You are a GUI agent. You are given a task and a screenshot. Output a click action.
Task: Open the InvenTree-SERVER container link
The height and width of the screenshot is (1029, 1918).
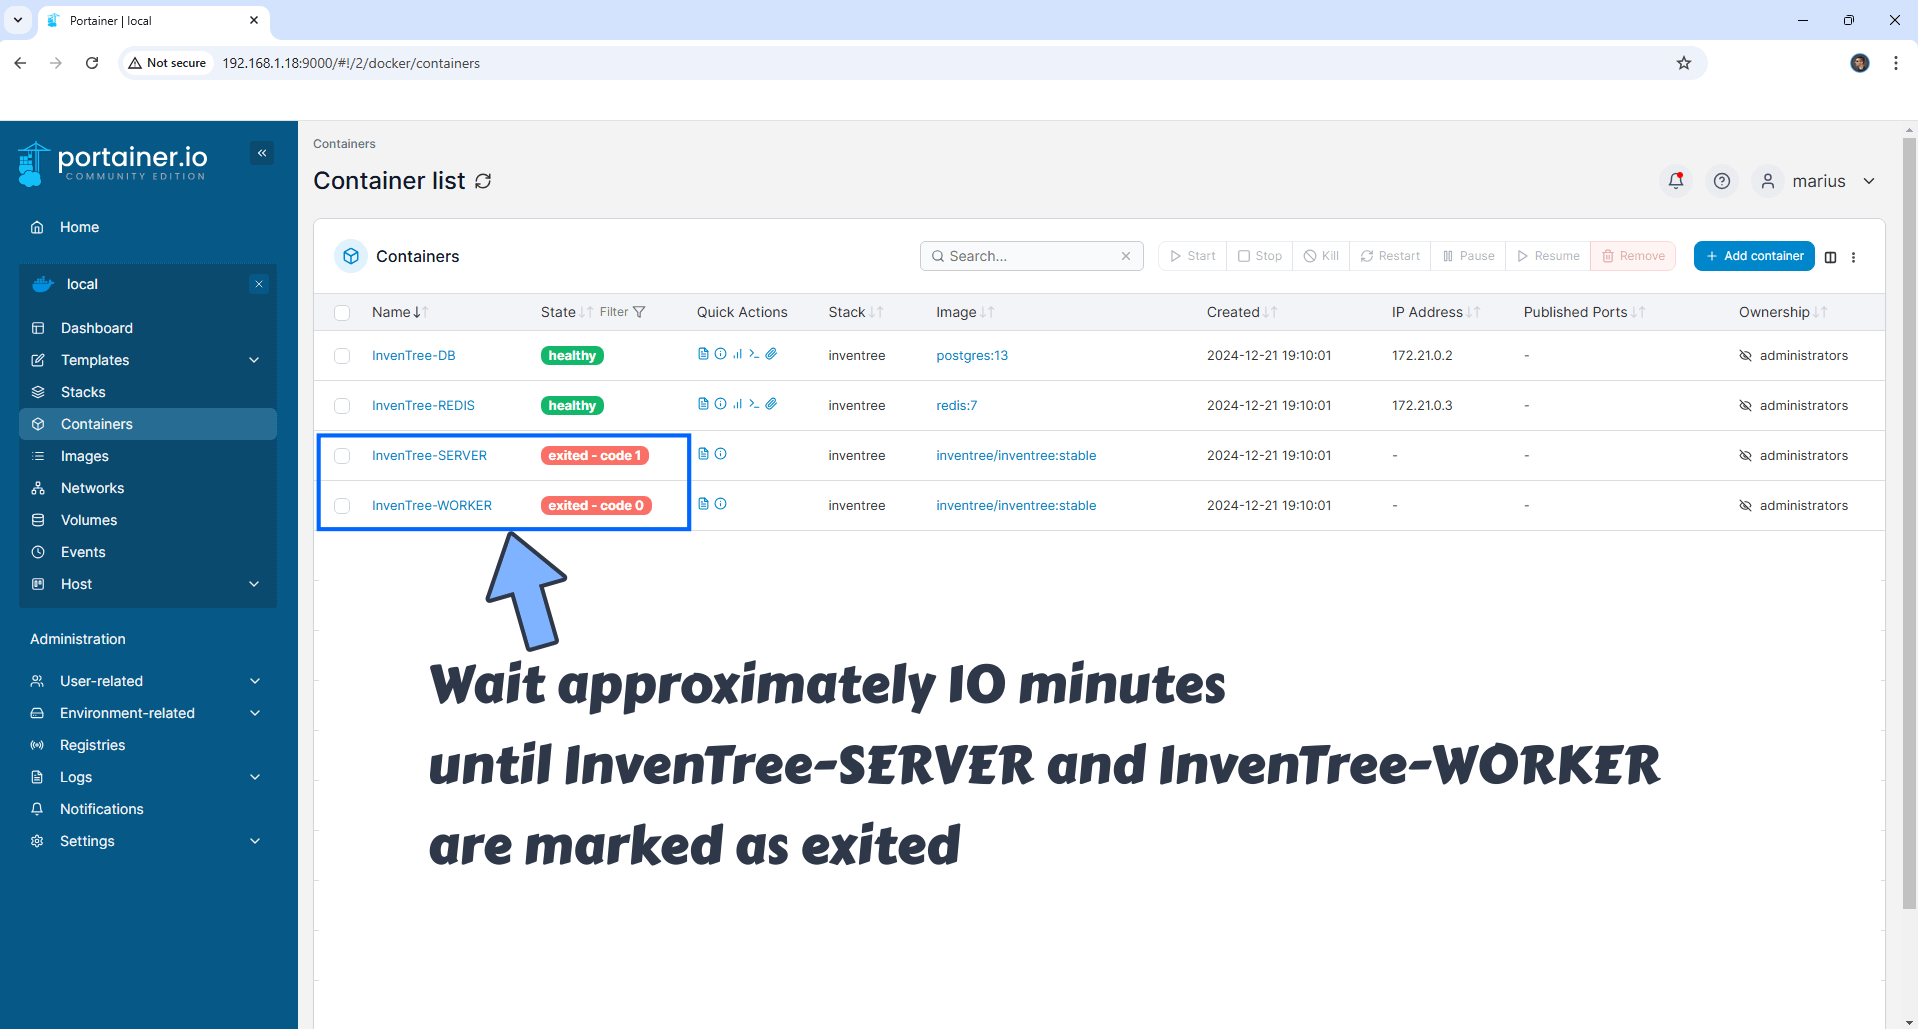point(429,455)
